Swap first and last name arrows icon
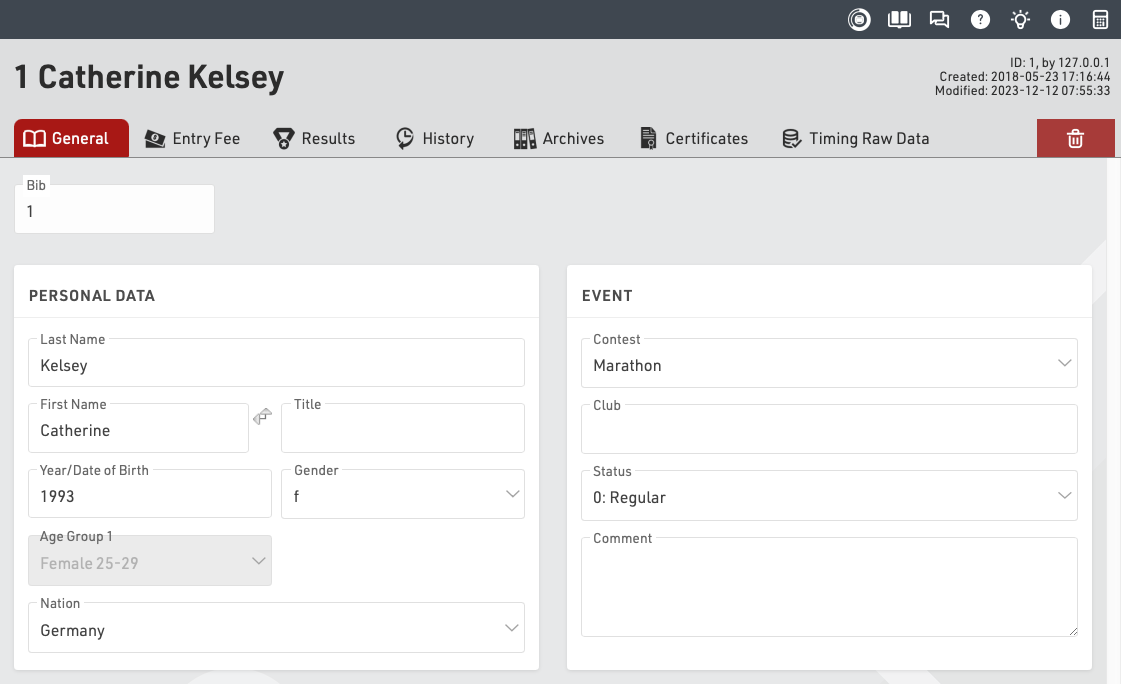1121x684 pixels. (x=263, y=417)
